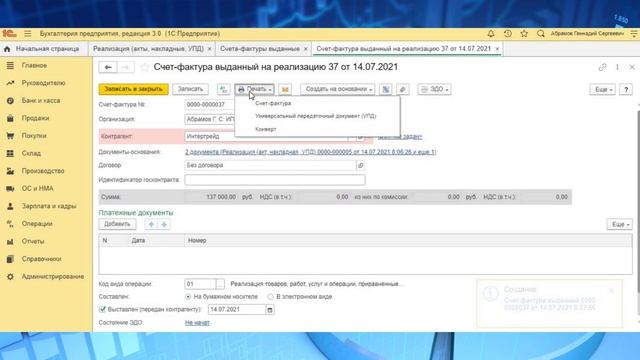Open favorites star in top bar
Image resolution: width=640 pixels, height=360 pixels.
point(524,33)
